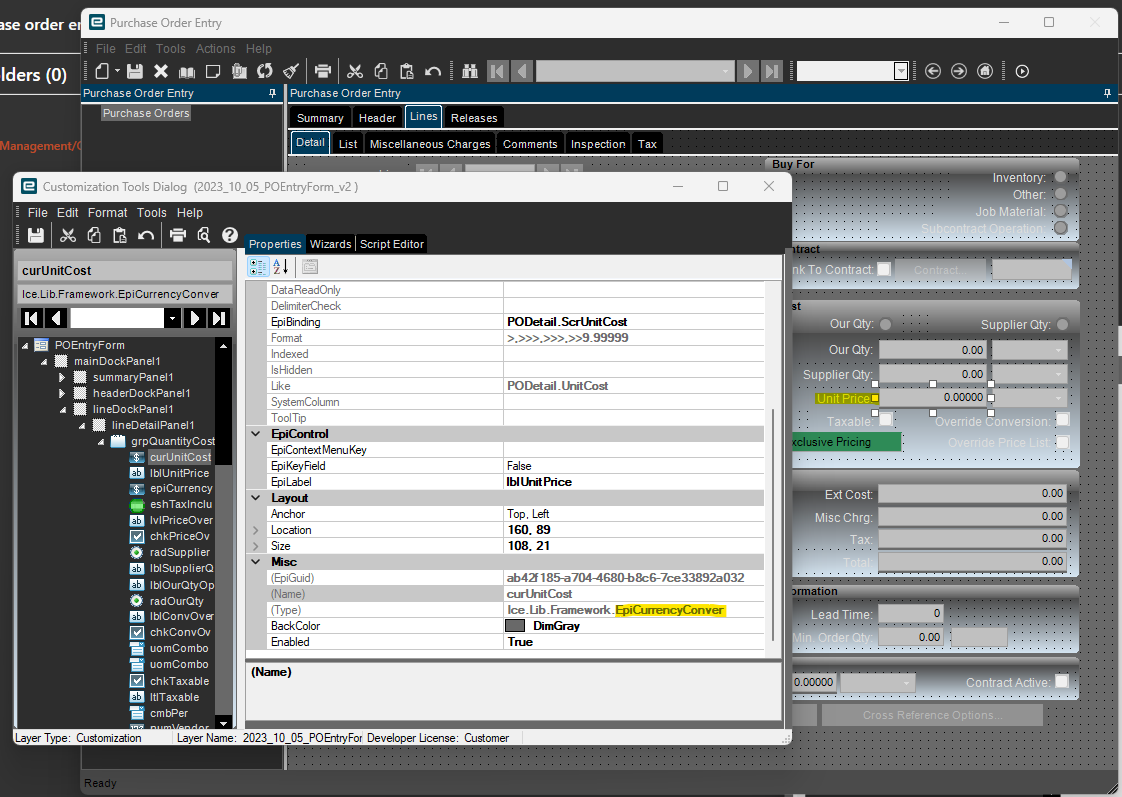Click the DimGray BackColor swatch
The image size is (1122, 797).
[x=514, y=625]
